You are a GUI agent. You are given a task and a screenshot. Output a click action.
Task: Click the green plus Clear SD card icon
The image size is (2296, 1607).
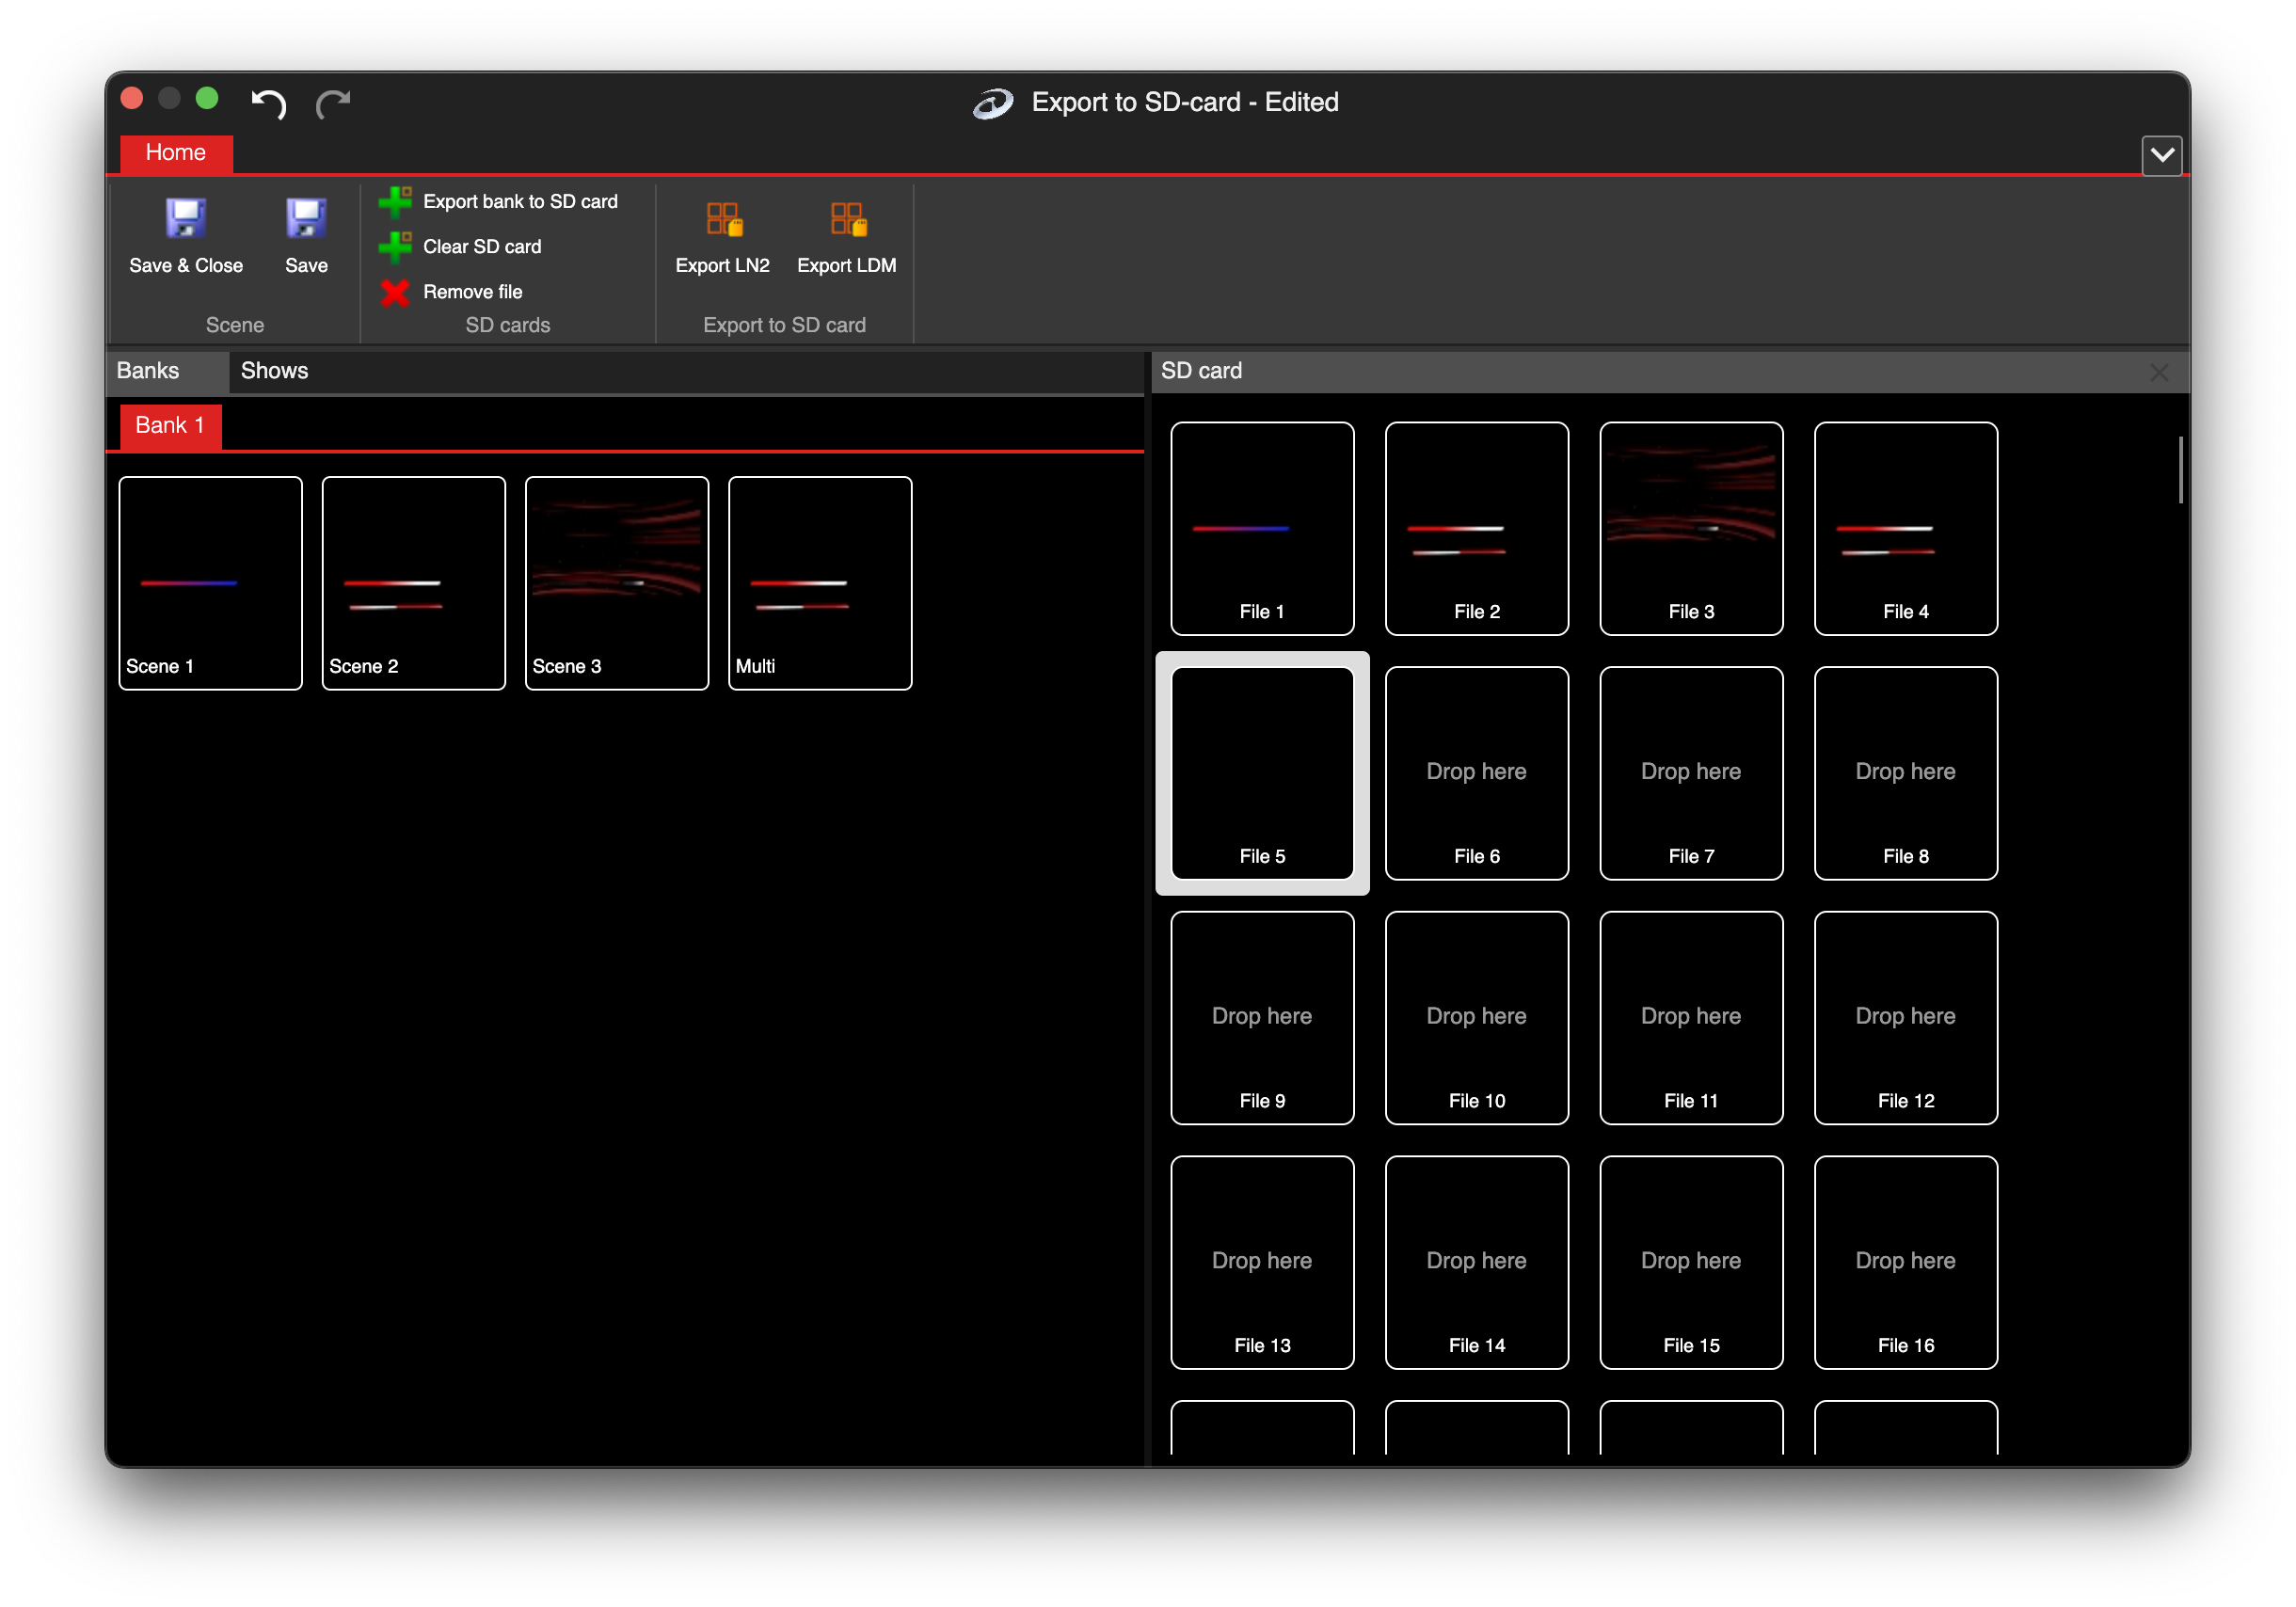[x=395, y=246]
